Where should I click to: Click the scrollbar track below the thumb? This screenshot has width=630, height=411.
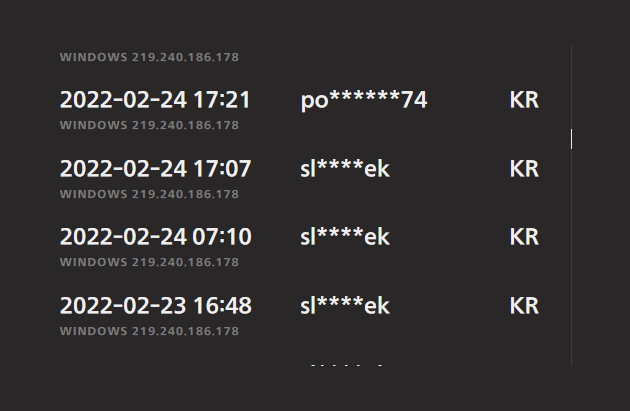coord(571,257)
